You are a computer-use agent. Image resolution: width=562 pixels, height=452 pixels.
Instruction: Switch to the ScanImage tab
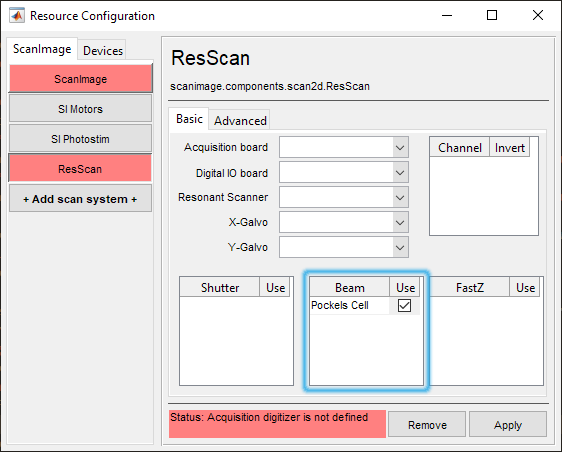coord(42,49)
